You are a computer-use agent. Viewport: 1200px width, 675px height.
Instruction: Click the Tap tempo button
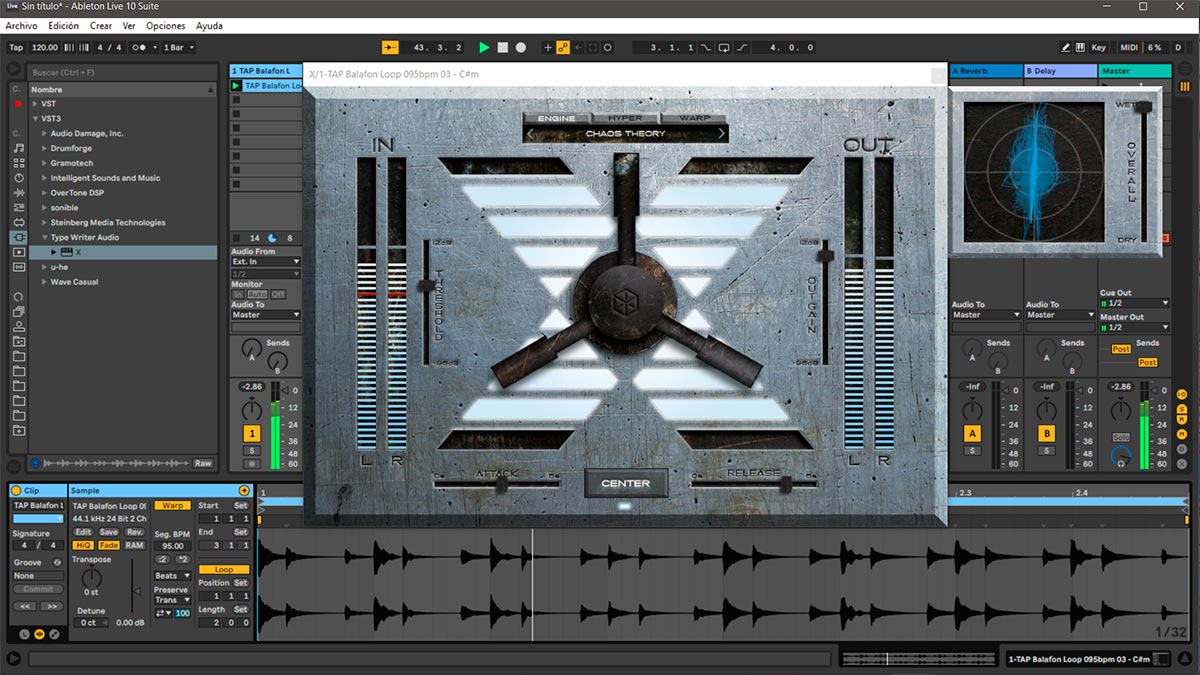pos(16,47)
